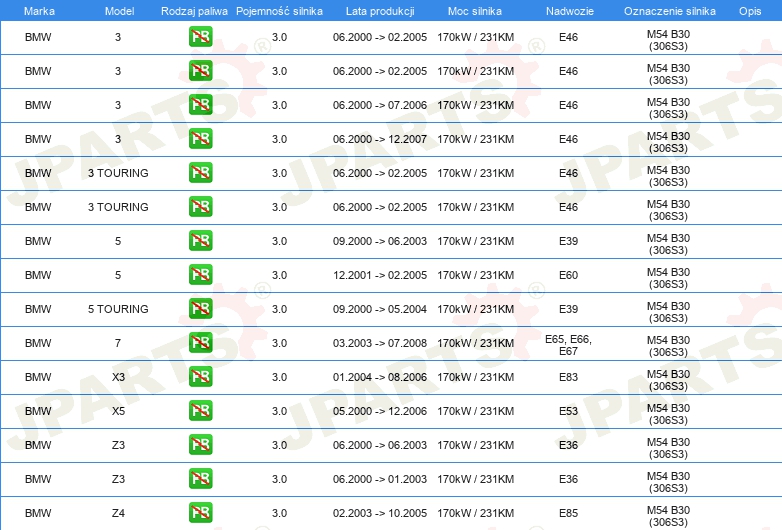Image resolution: width=782 pixels, height=530 pixels.
Task: Click the fuel icon in the Z3 row ending 01.2003
Action: pyautogui.click(x=200, y=478)
